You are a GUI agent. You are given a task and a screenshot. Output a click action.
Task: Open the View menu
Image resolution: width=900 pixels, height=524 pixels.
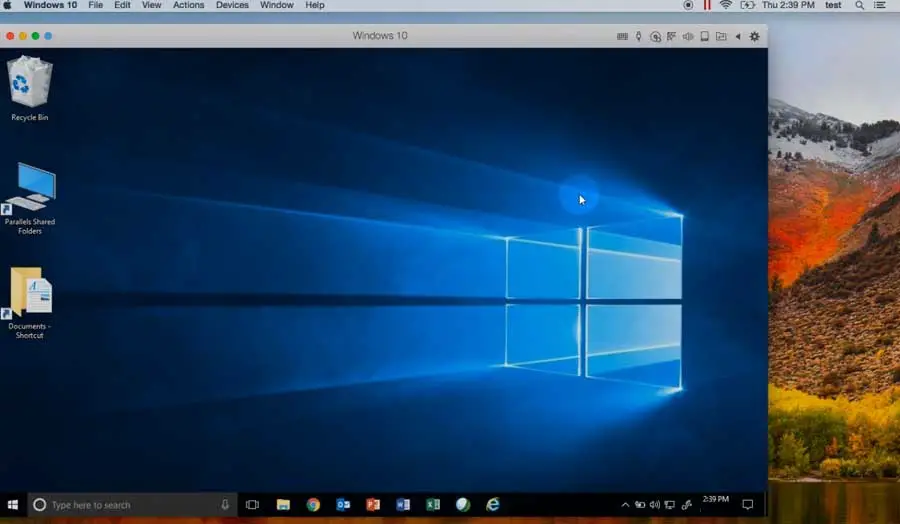[x=152, y=5]
